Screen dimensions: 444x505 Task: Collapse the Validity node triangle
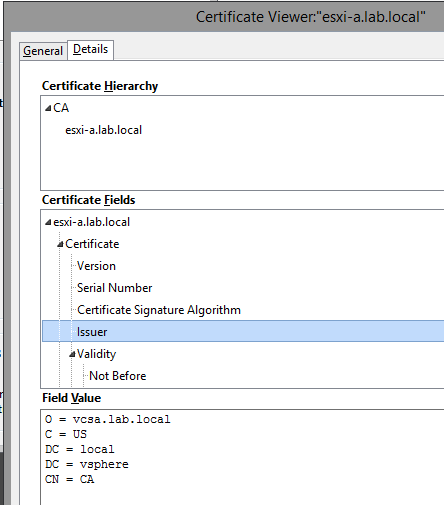coord(72,354)
